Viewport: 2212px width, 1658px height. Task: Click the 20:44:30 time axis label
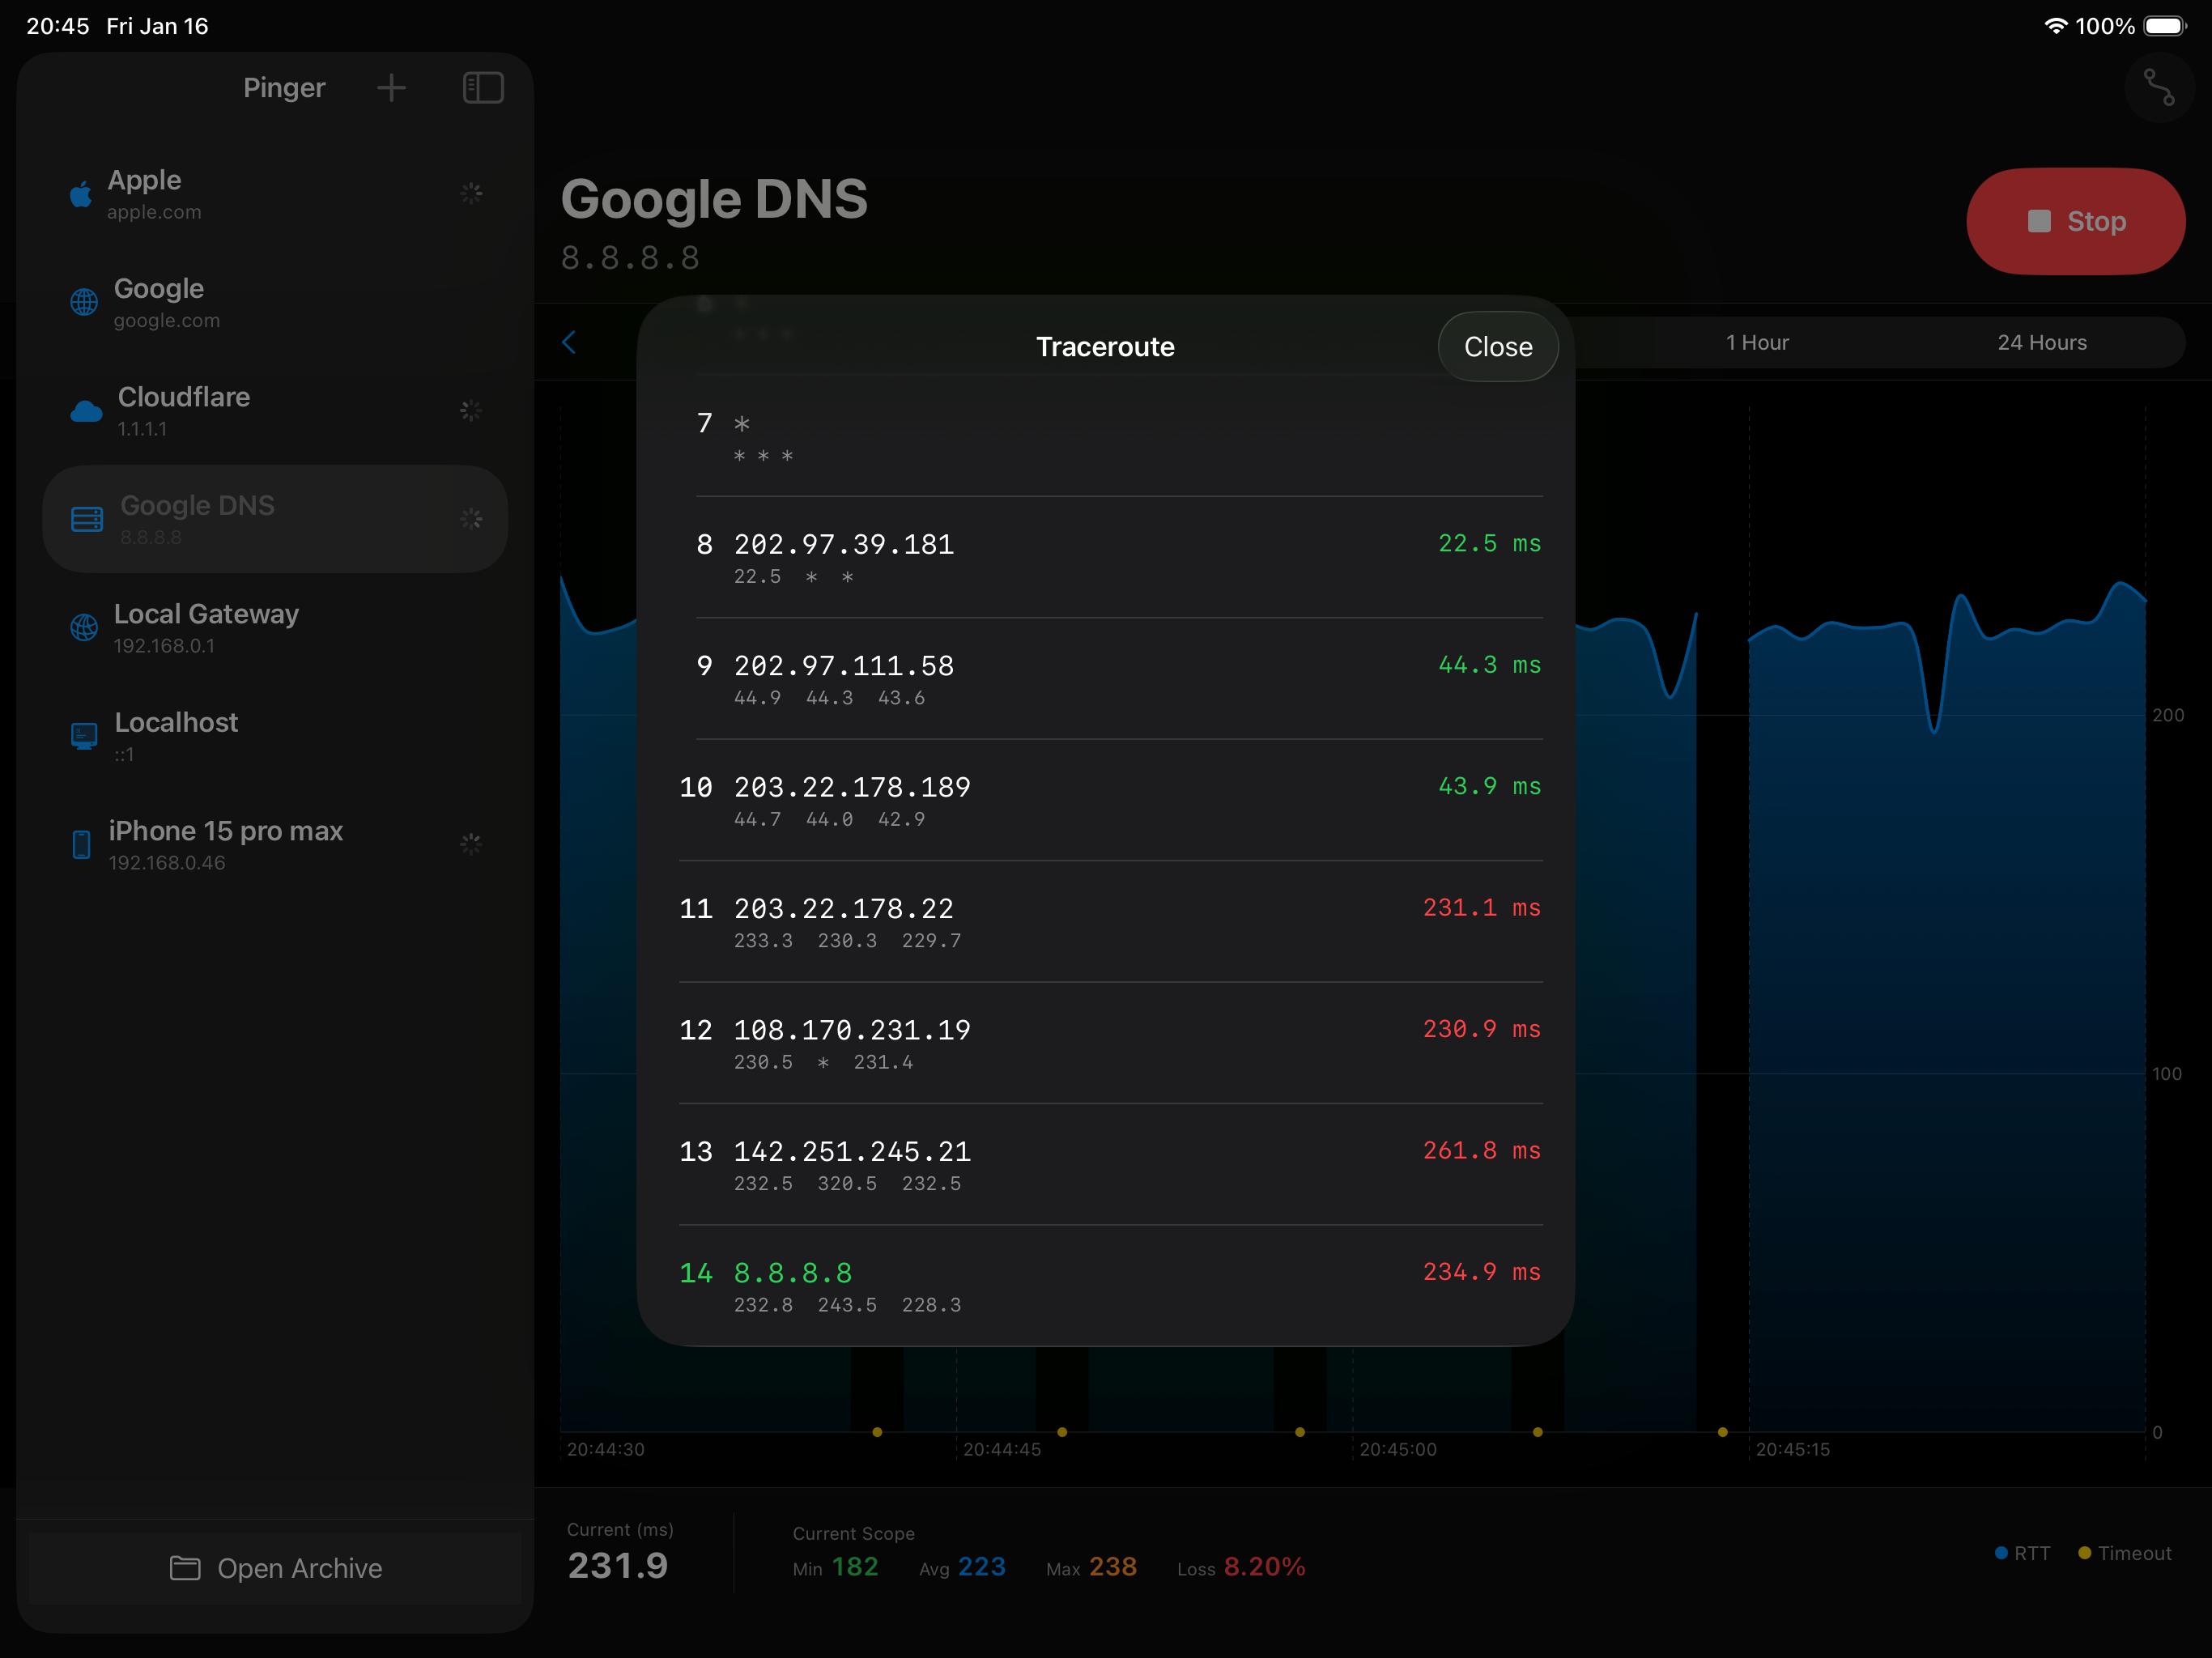click(605, 1450)
